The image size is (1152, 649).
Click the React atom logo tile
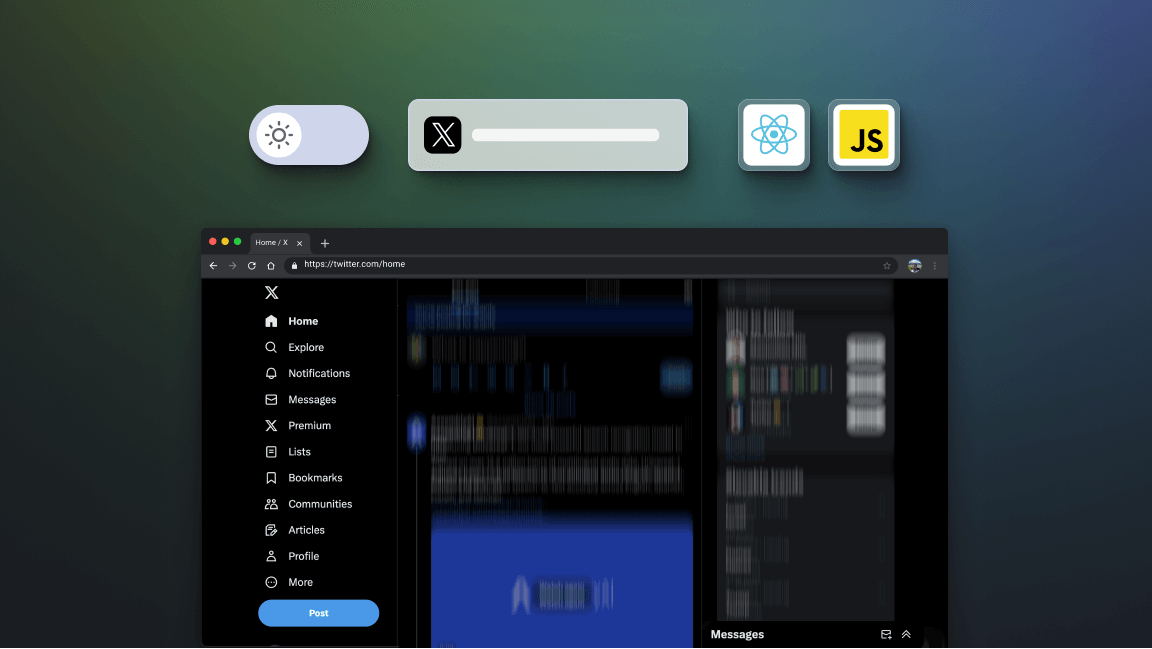tap(774, 135)
